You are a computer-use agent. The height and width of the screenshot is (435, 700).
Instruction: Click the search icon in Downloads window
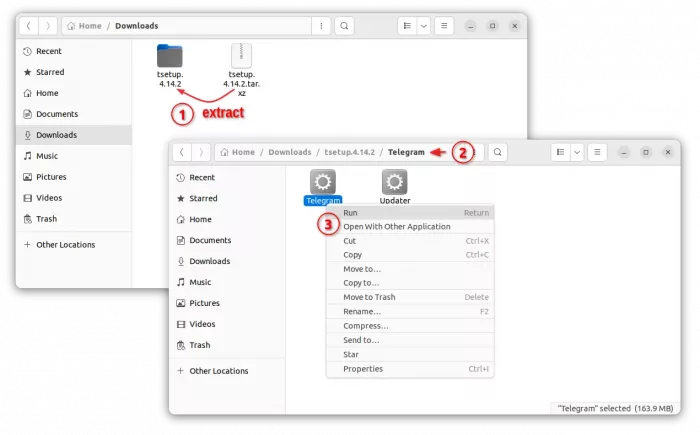344,25
